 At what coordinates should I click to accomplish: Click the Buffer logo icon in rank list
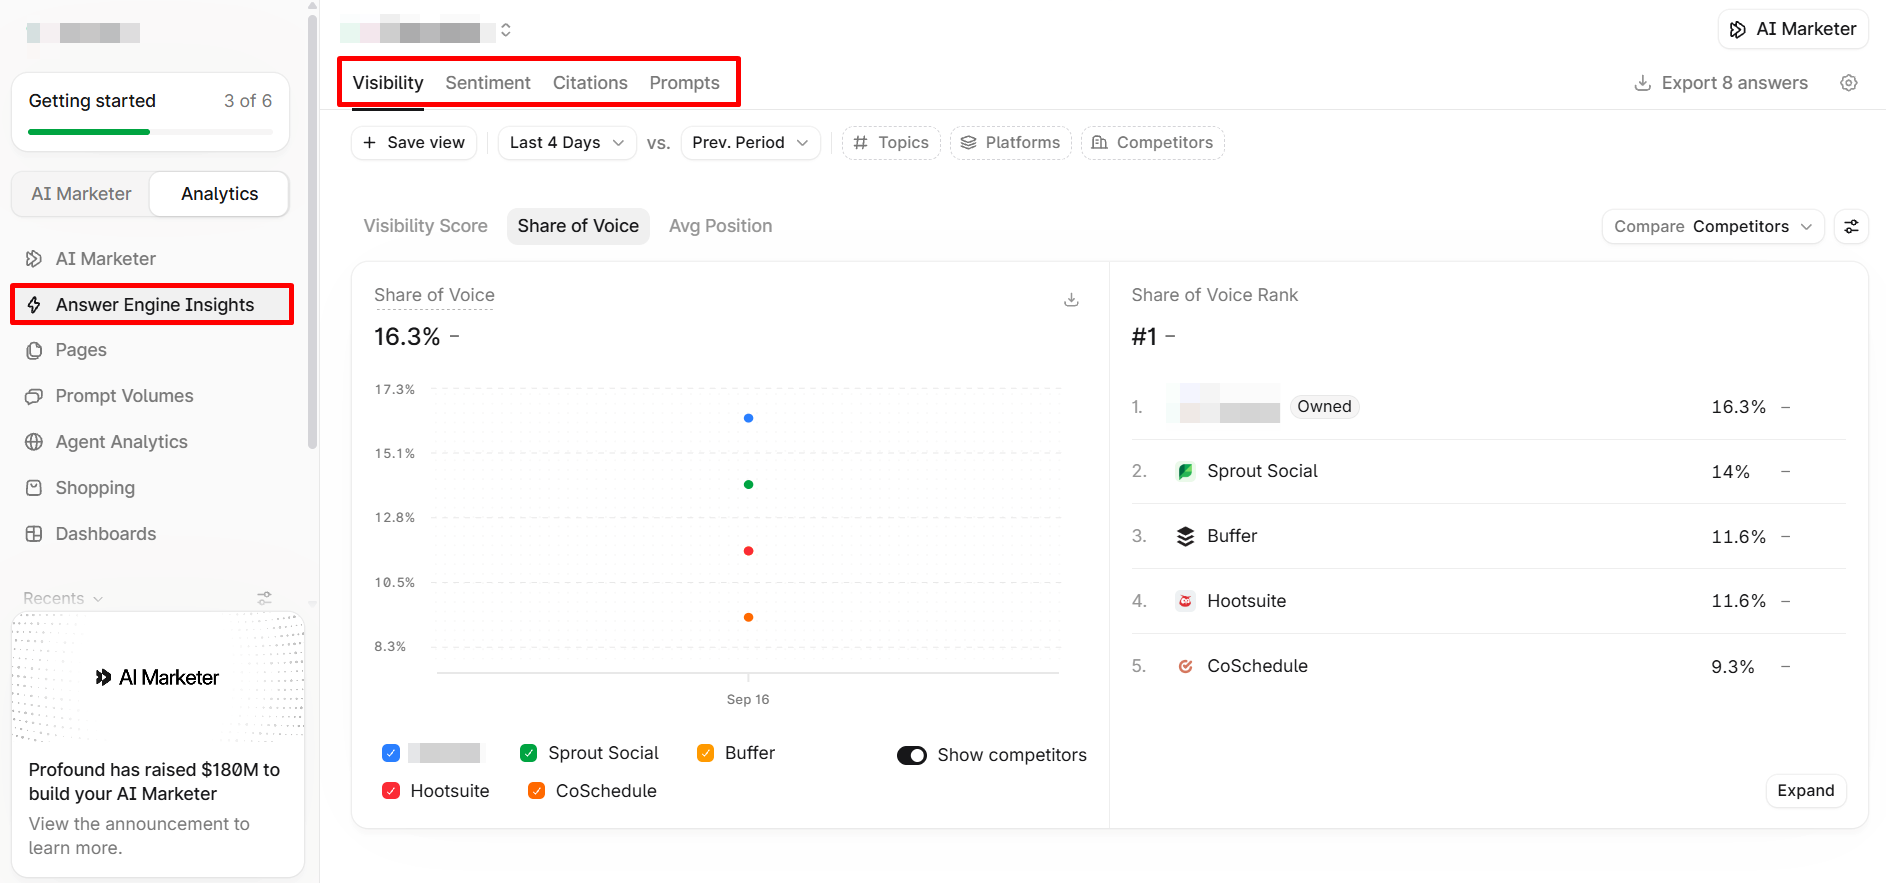pyautogui.click(x=1185, y=536)
